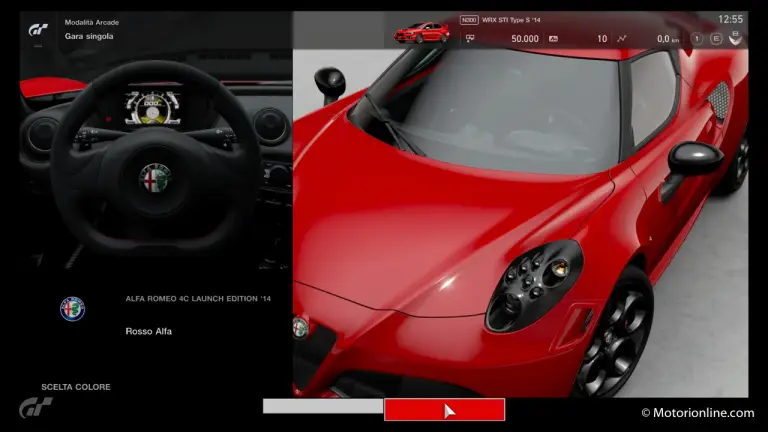Screen dimensions: 768x432
Task: Click the Gran Turismo logo in header
Action: pos(38,30)
